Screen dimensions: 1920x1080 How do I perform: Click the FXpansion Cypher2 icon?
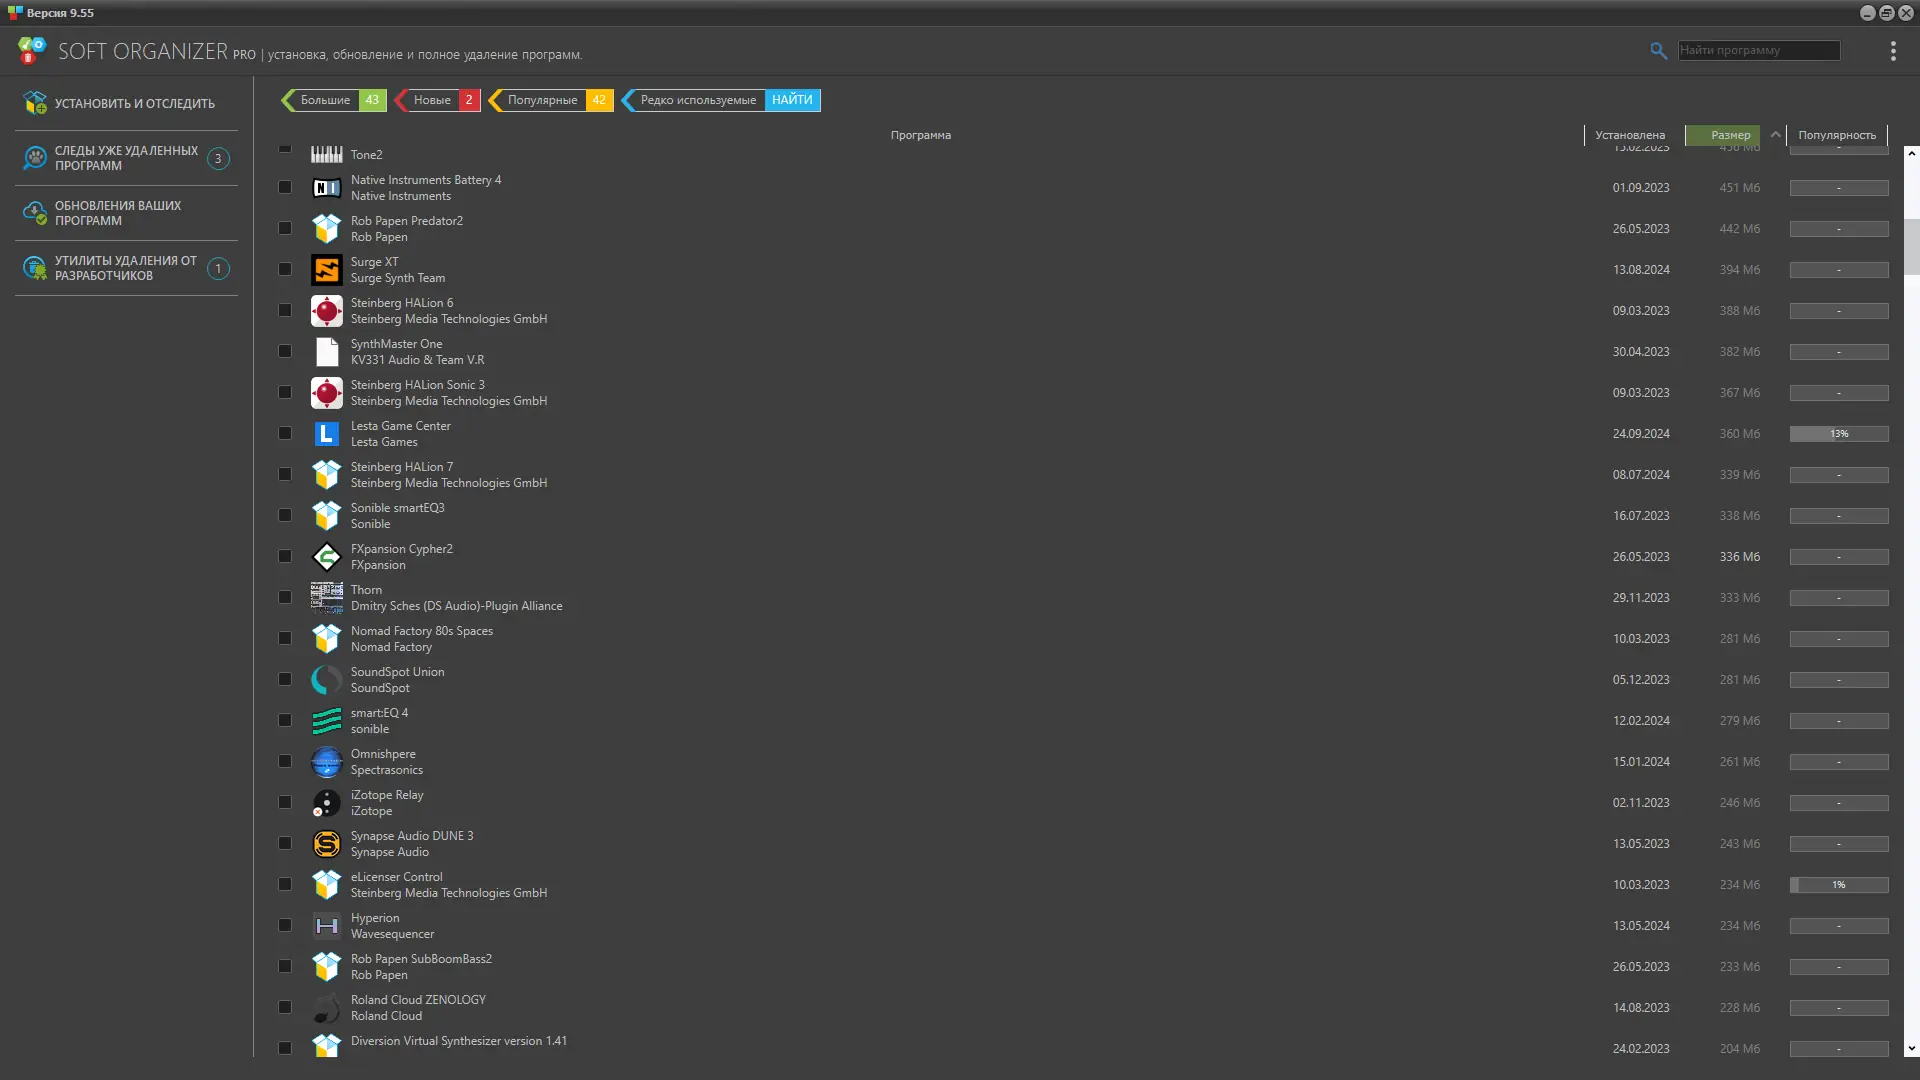(326, 557)
